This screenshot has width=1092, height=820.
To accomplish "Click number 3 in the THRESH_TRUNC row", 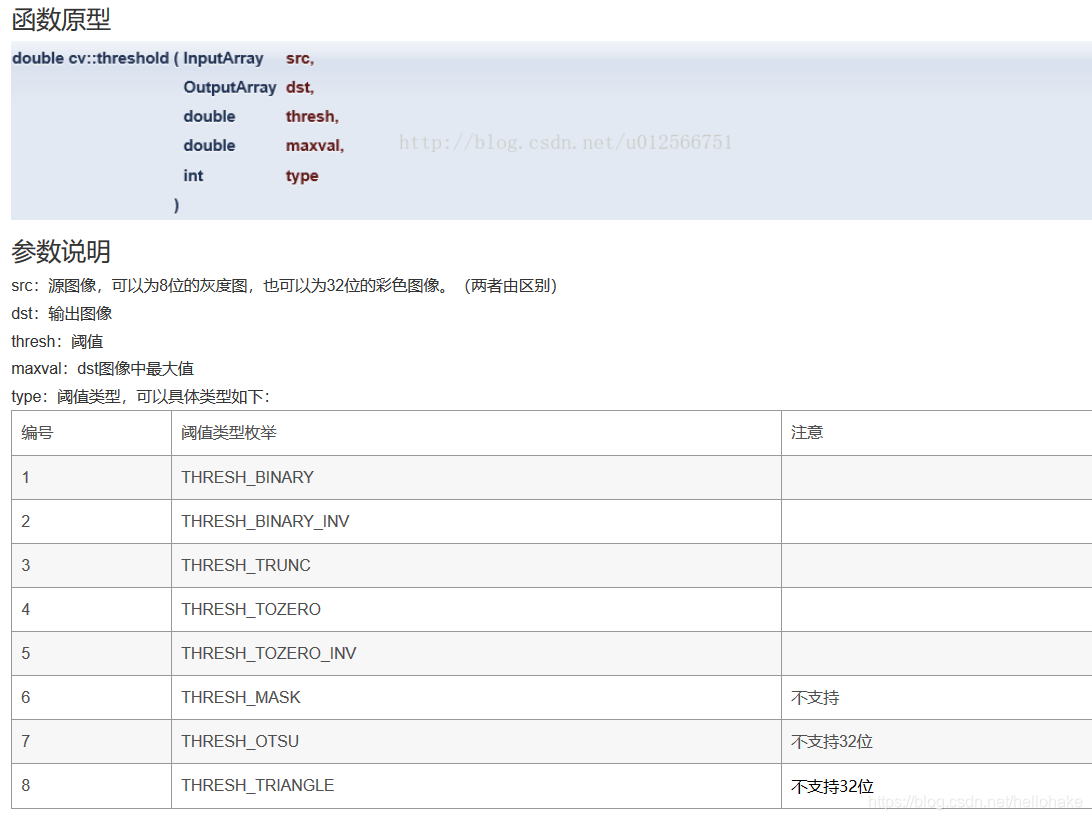I will coord(26,566).
